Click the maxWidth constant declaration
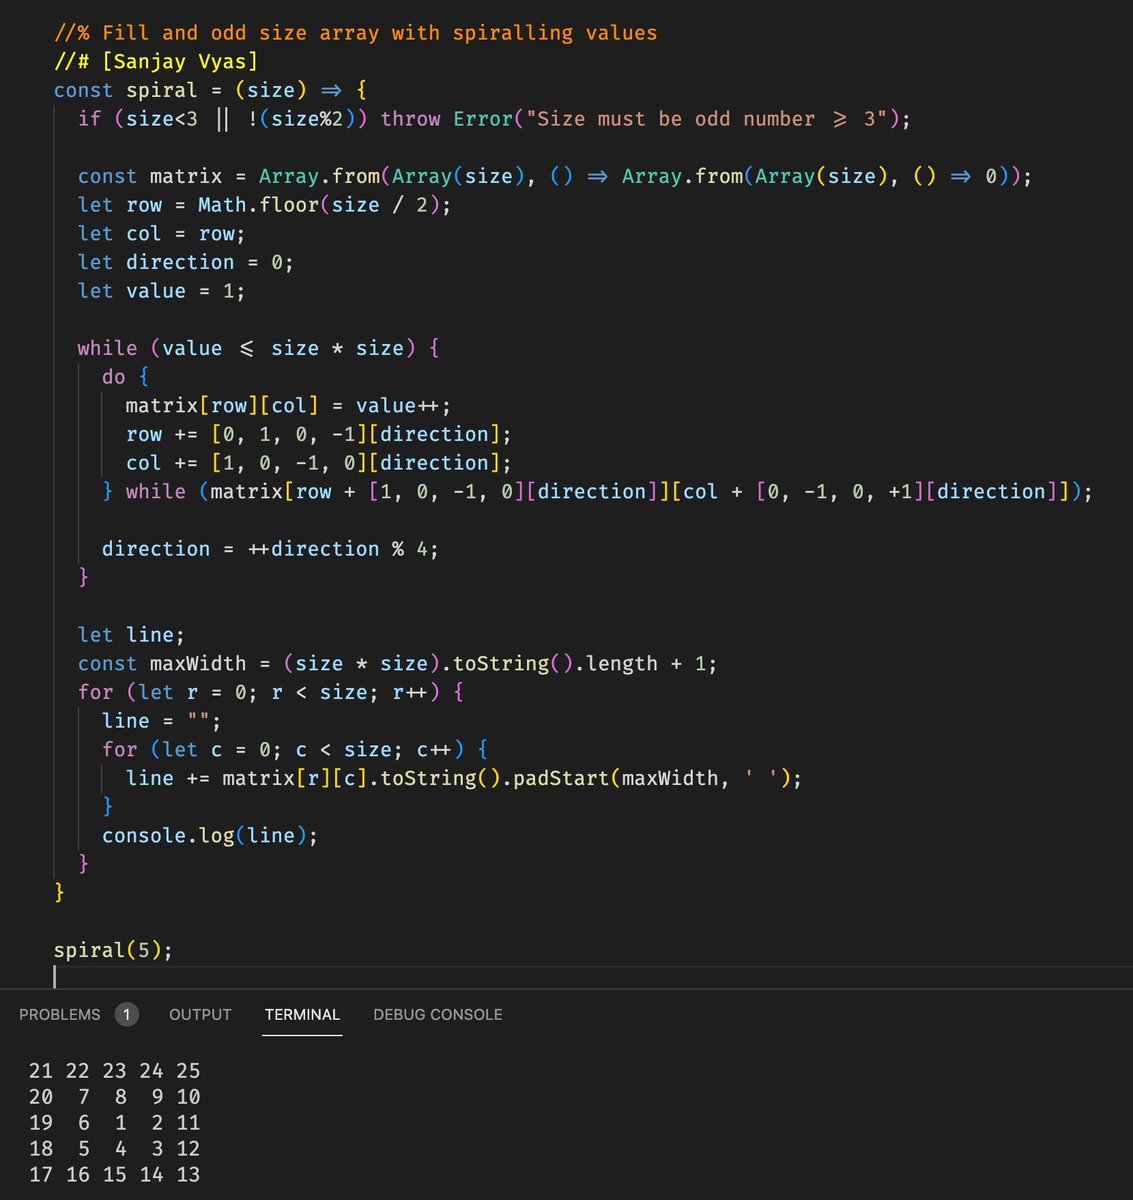Viewport: 1133px width, 1200px height. pyautogui.click(x=196, y=662)
